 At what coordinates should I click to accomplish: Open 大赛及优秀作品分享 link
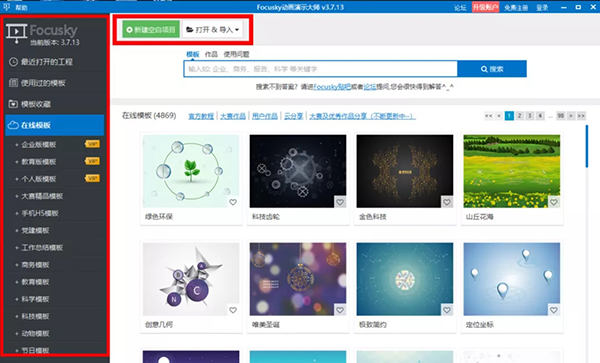point(362,116)
